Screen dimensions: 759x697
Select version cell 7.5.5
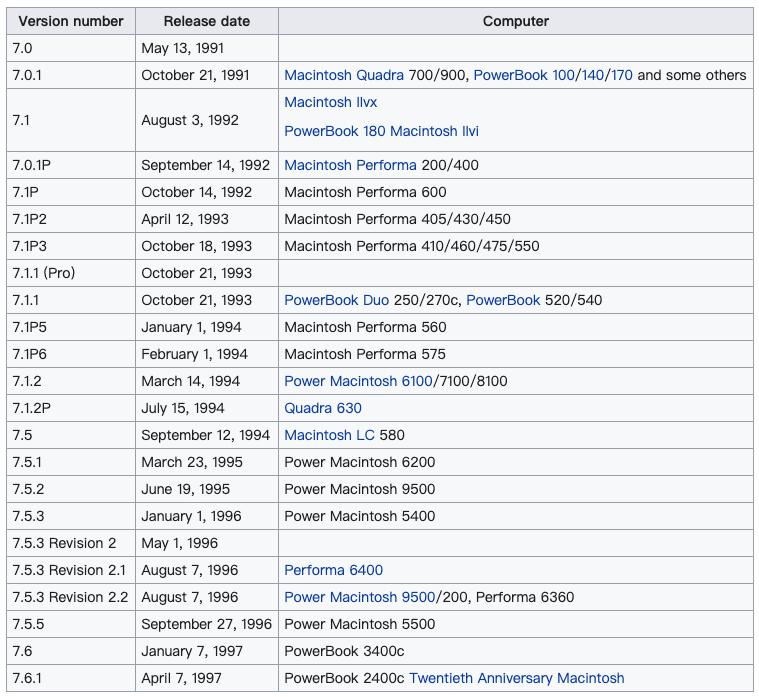coord(71,624)
